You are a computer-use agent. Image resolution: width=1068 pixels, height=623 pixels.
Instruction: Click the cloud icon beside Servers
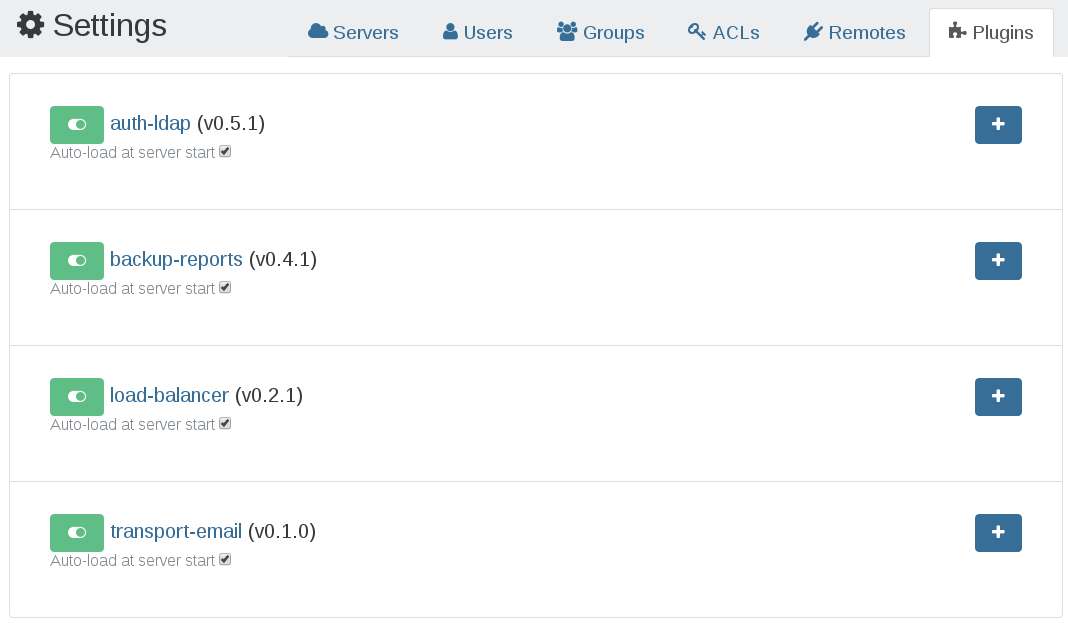coord(318,31)
